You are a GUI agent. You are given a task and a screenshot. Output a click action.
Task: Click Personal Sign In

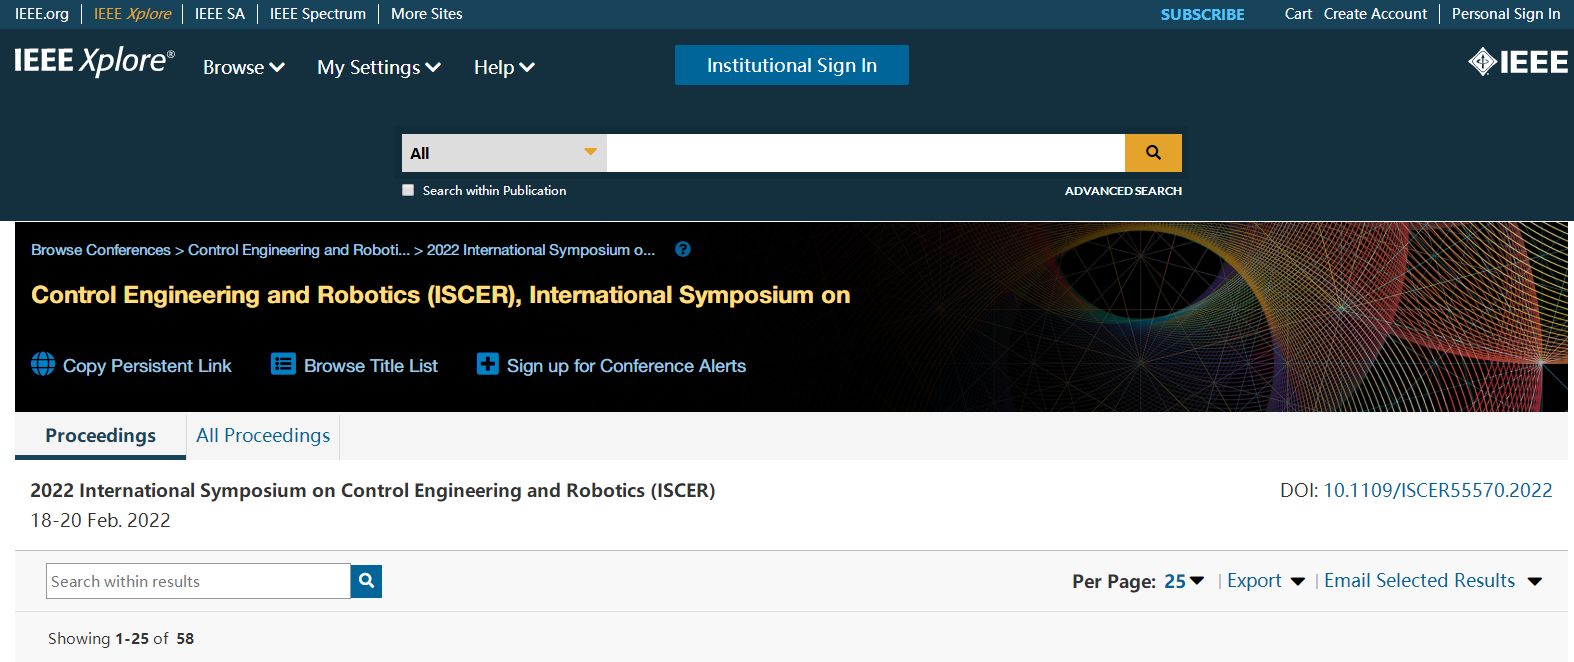1506,14
